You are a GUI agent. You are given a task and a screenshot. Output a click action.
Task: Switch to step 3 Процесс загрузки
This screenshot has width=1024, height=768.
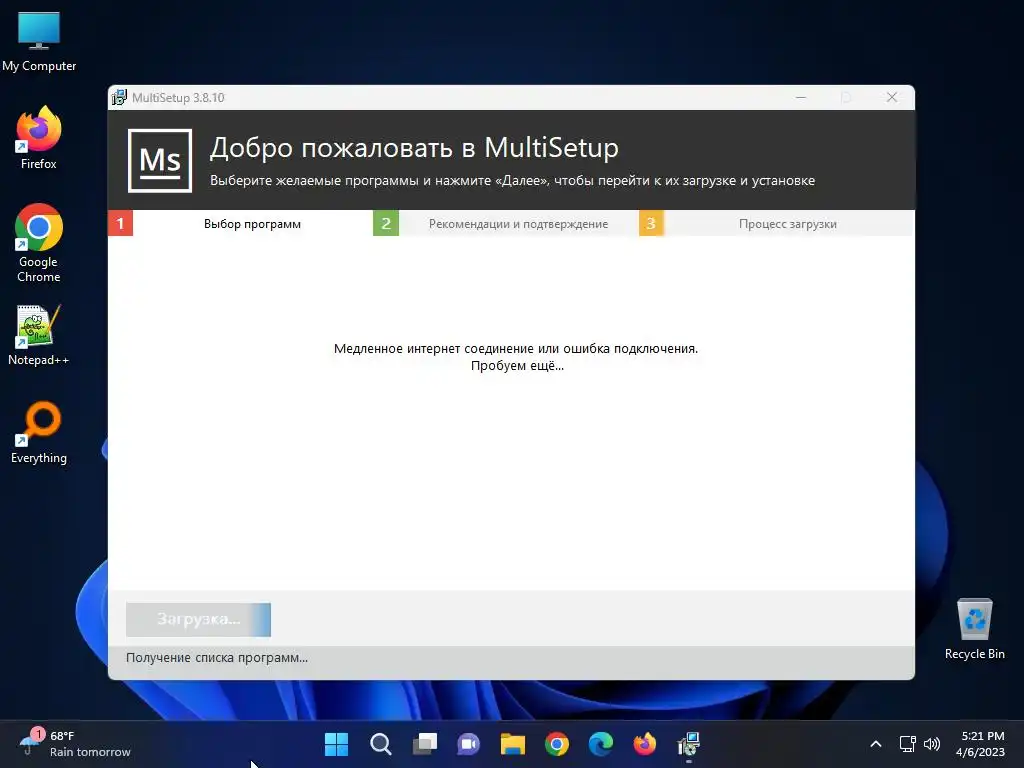tap(776, 223)
